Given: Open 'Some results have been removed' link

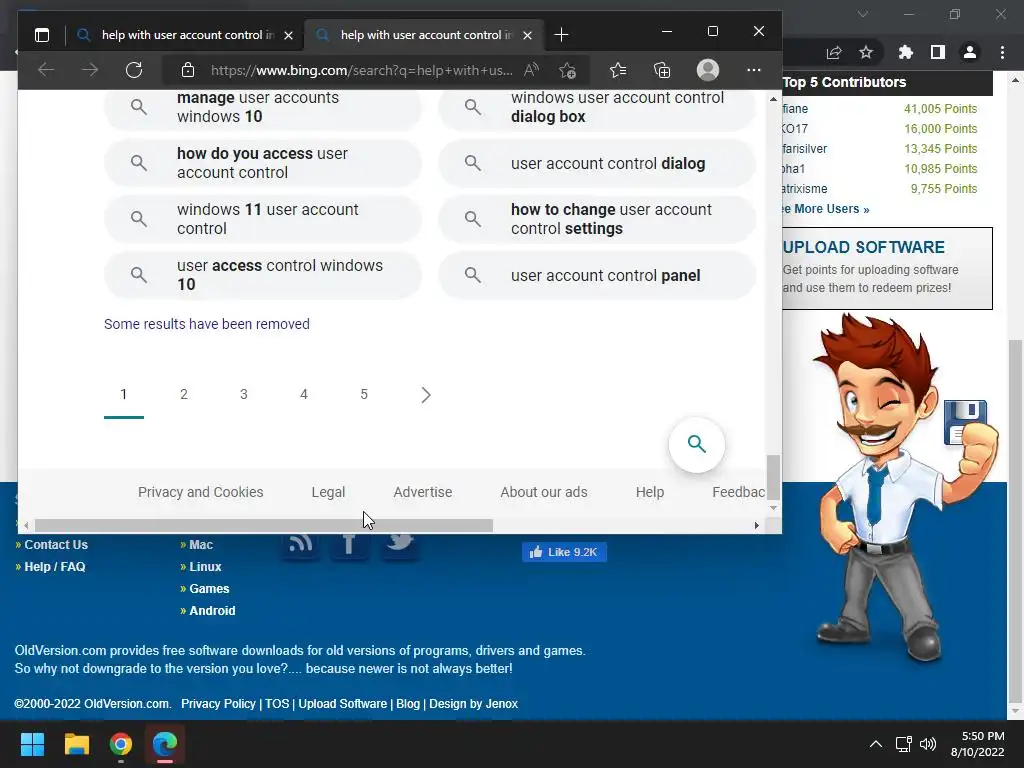Looking at the screenshot, I should [206, 324].
